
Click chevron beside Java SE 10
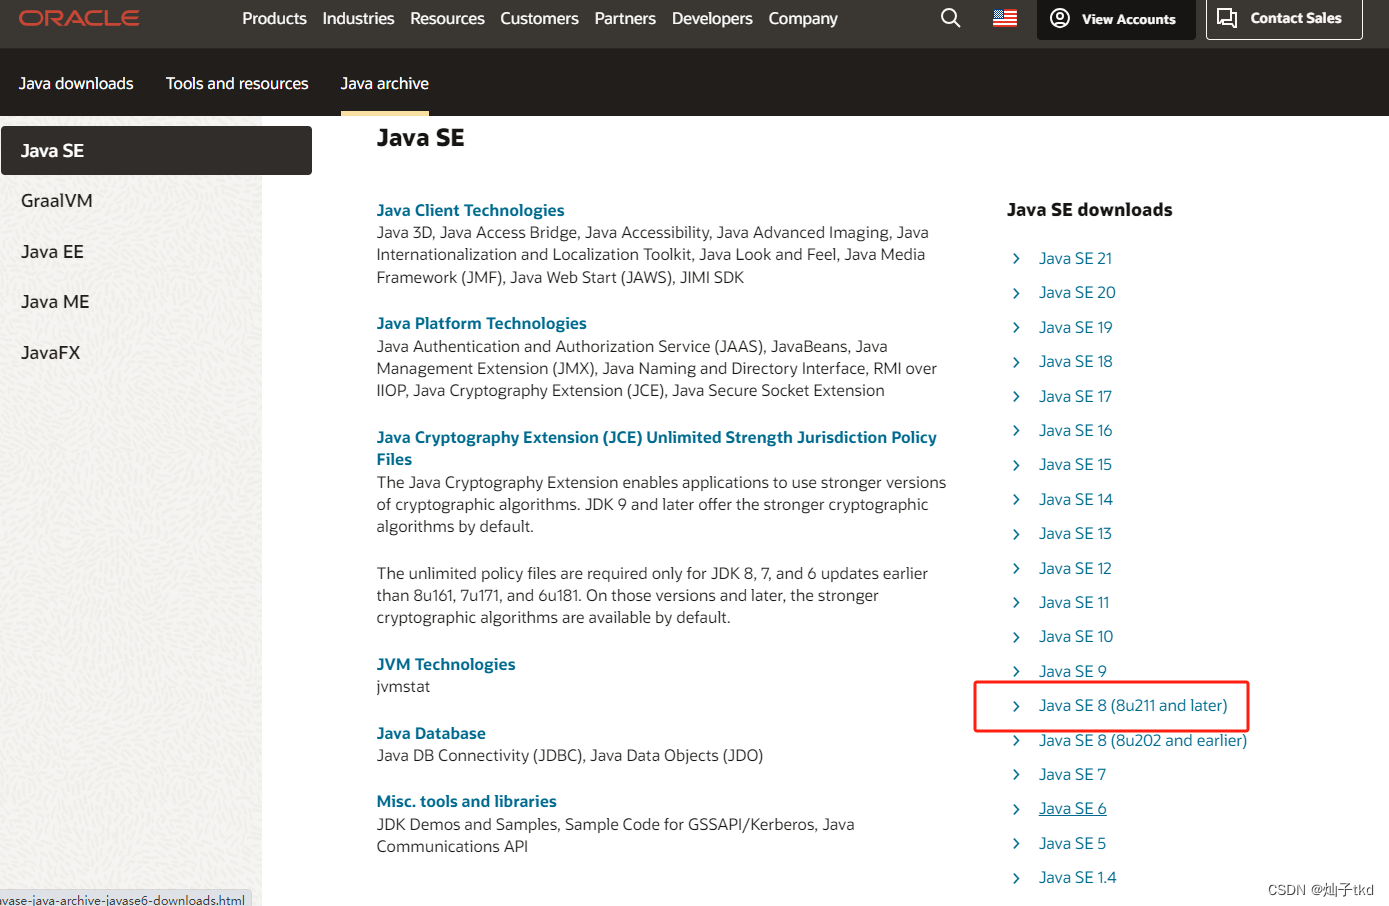pyautogui.click(x=1016, y=637)
